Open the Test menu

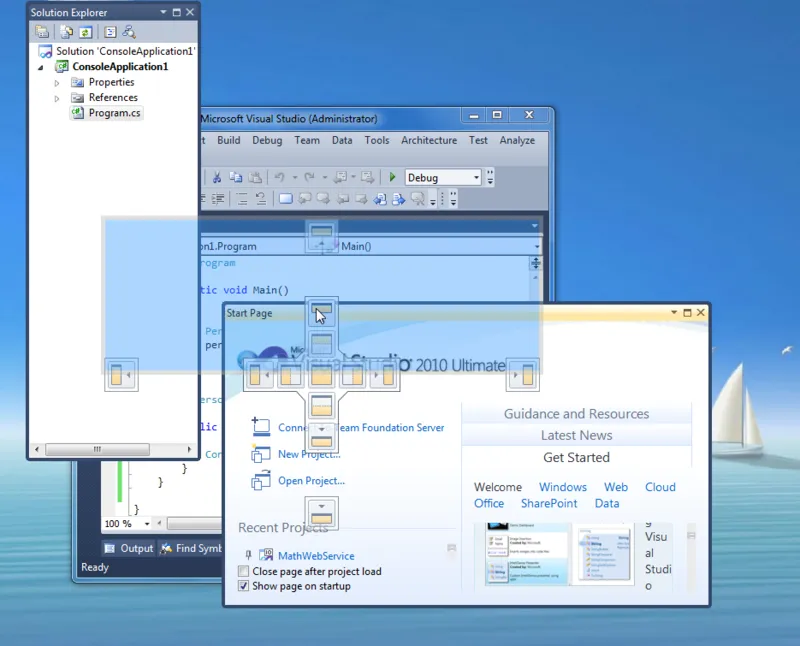pyautogui.click(x=478, y=140)
